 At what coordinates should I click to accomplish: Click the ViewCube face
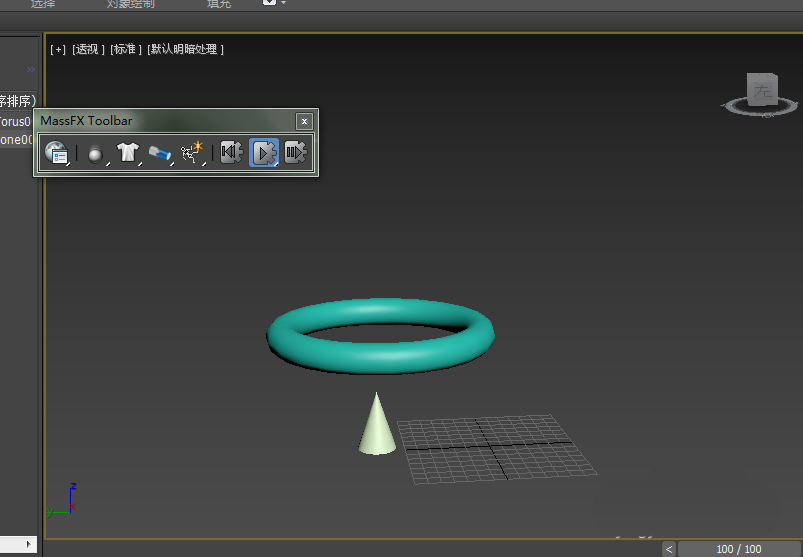(762, 90)
